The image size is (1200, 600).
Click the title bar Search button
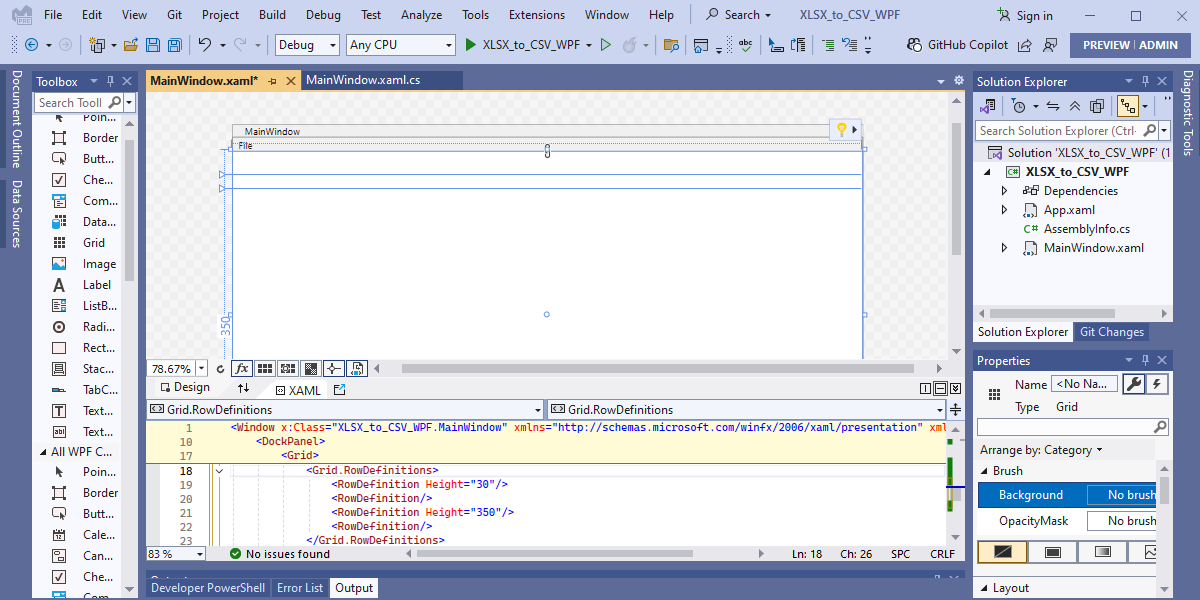pyautogui.click(x=738, y=15)
